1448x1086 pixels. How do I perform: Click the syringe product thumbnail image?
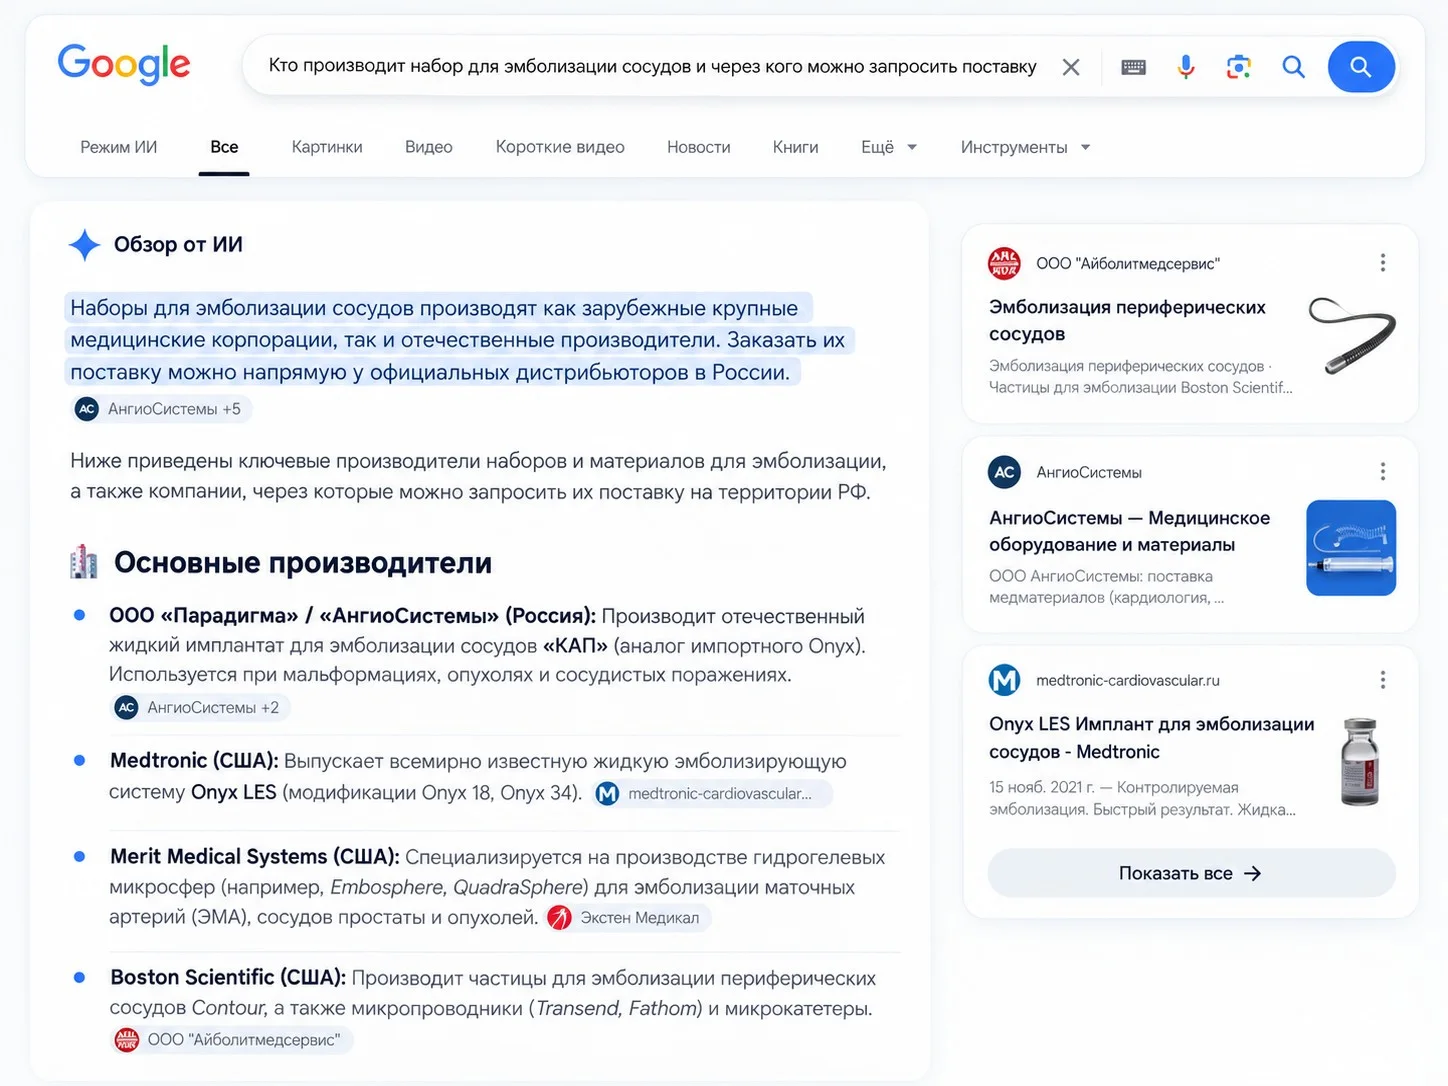[x=1351, y=548]
